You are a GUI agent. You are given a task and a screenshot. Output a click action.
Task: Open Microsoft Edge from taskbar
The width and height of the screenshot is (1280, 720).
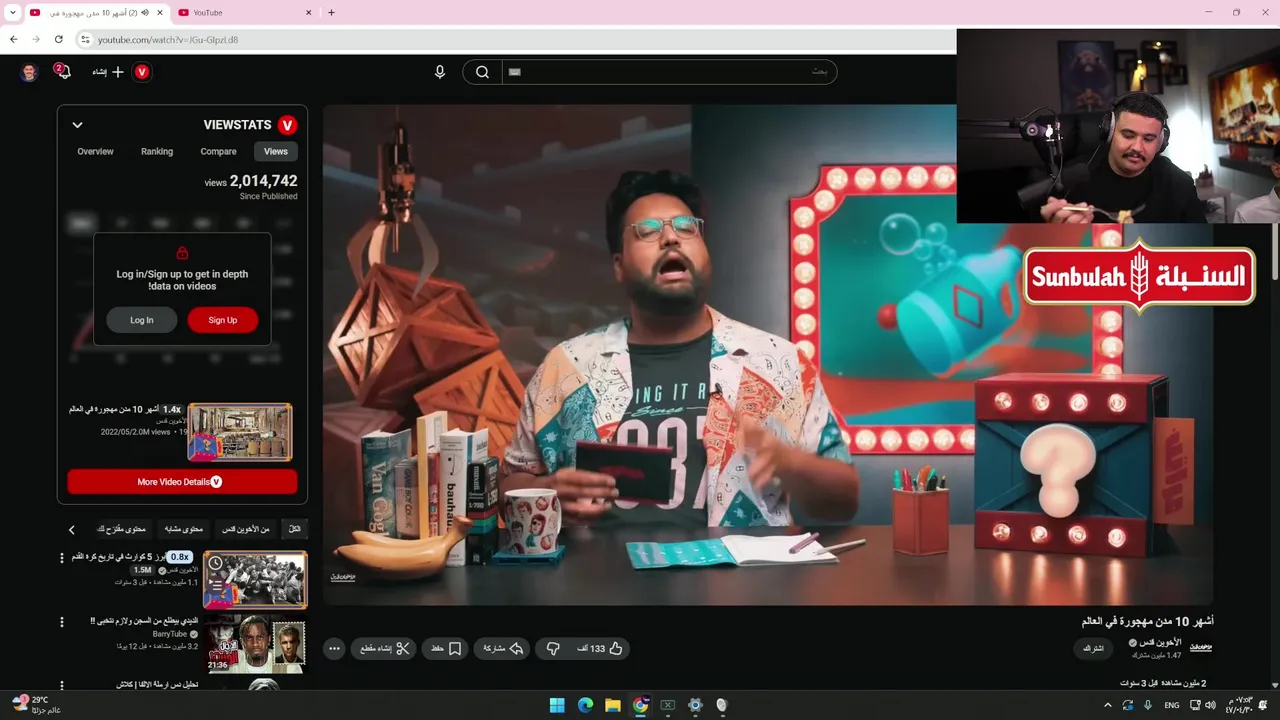pyautogui.click(x=585, y=705)
